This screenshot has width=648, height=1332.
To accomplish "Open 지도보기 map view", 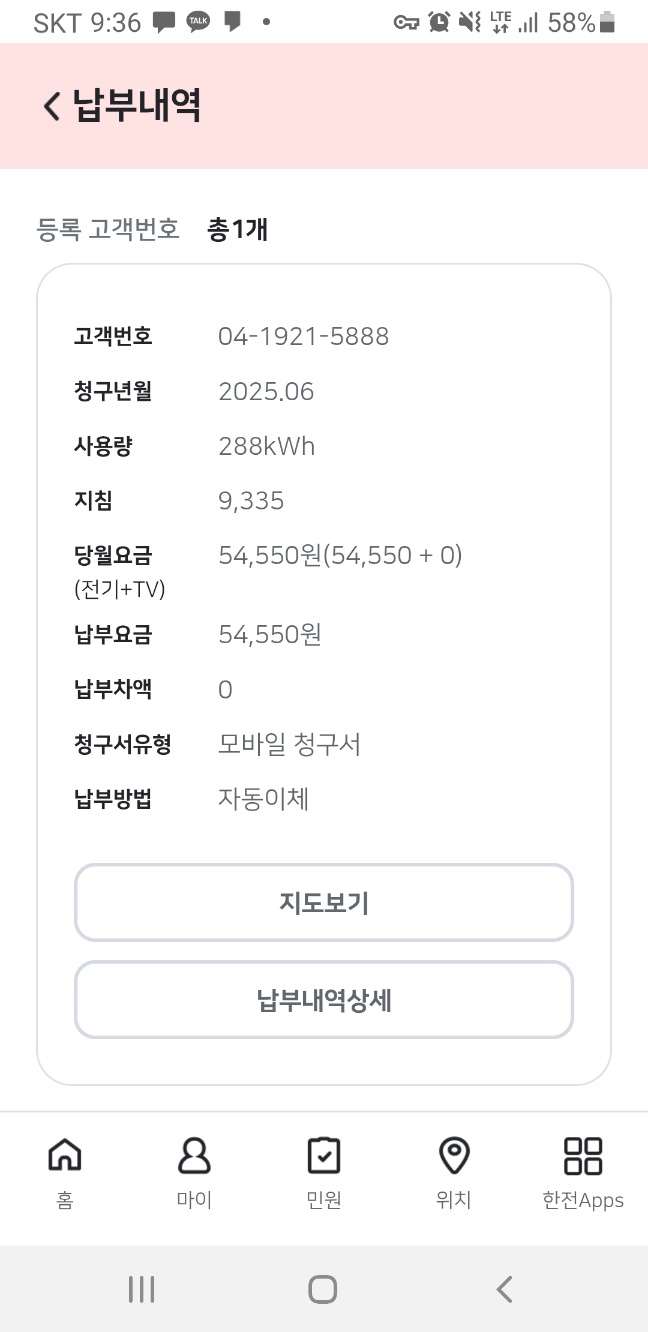I will 324,903.
